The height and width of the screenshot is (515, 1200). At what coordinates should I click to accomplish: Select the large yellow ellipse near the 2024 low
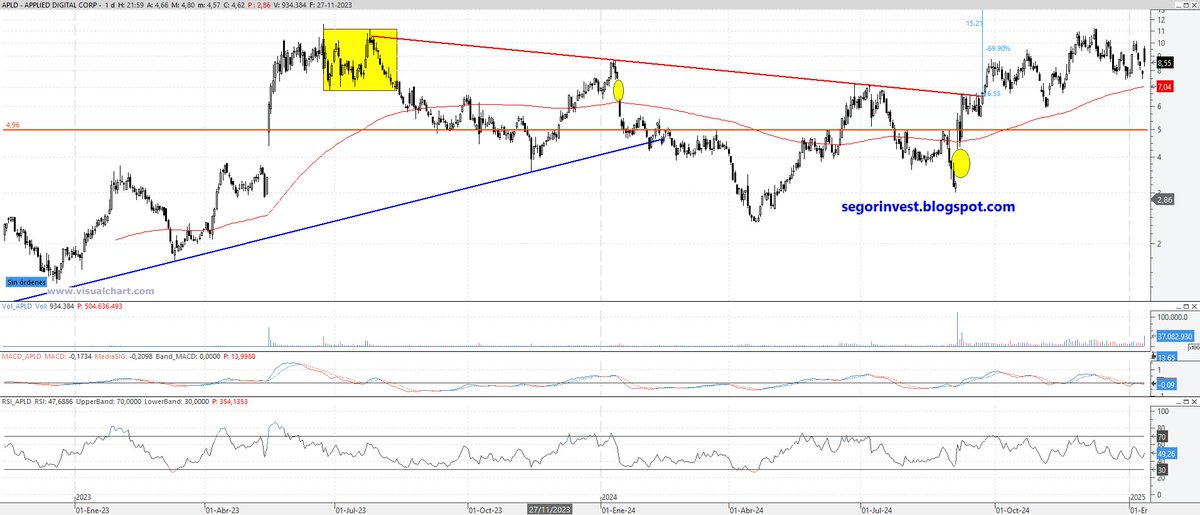(x=961, y=163)
